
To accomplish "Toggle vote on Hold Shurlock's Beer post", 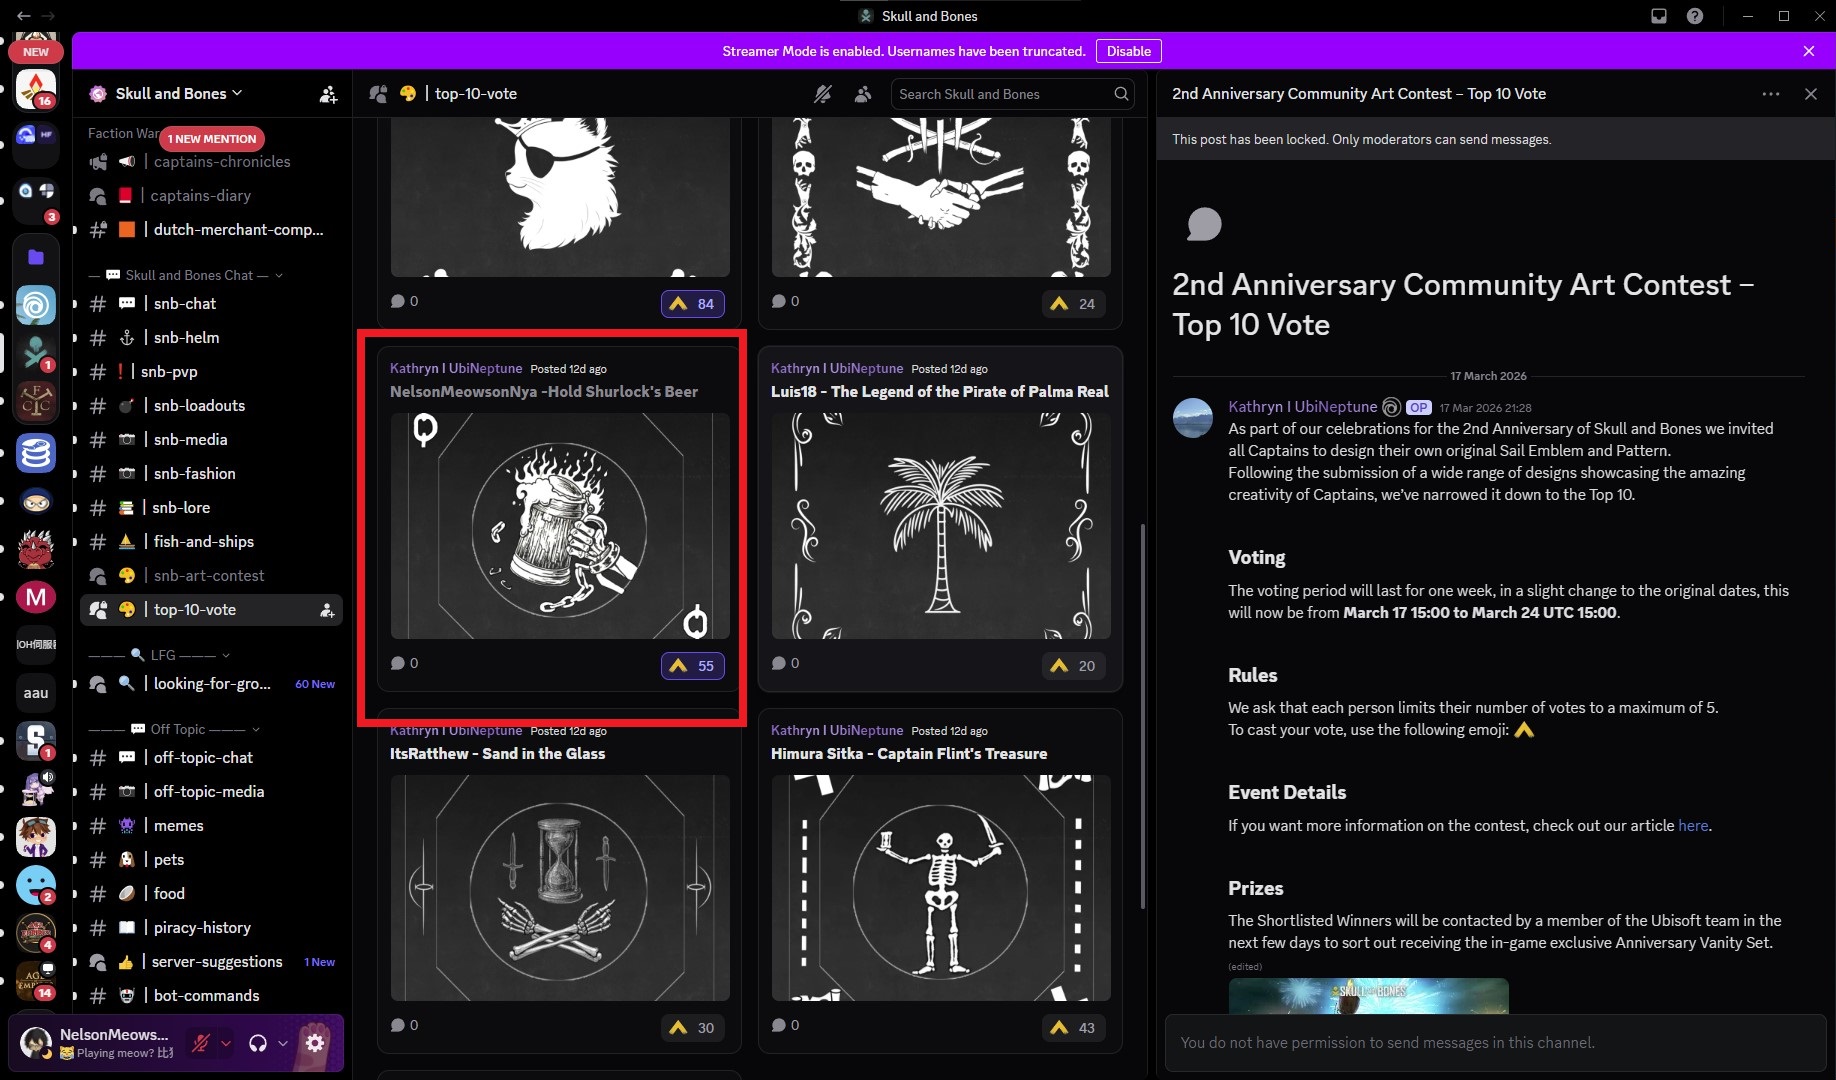I will click(x=693, y=666).
